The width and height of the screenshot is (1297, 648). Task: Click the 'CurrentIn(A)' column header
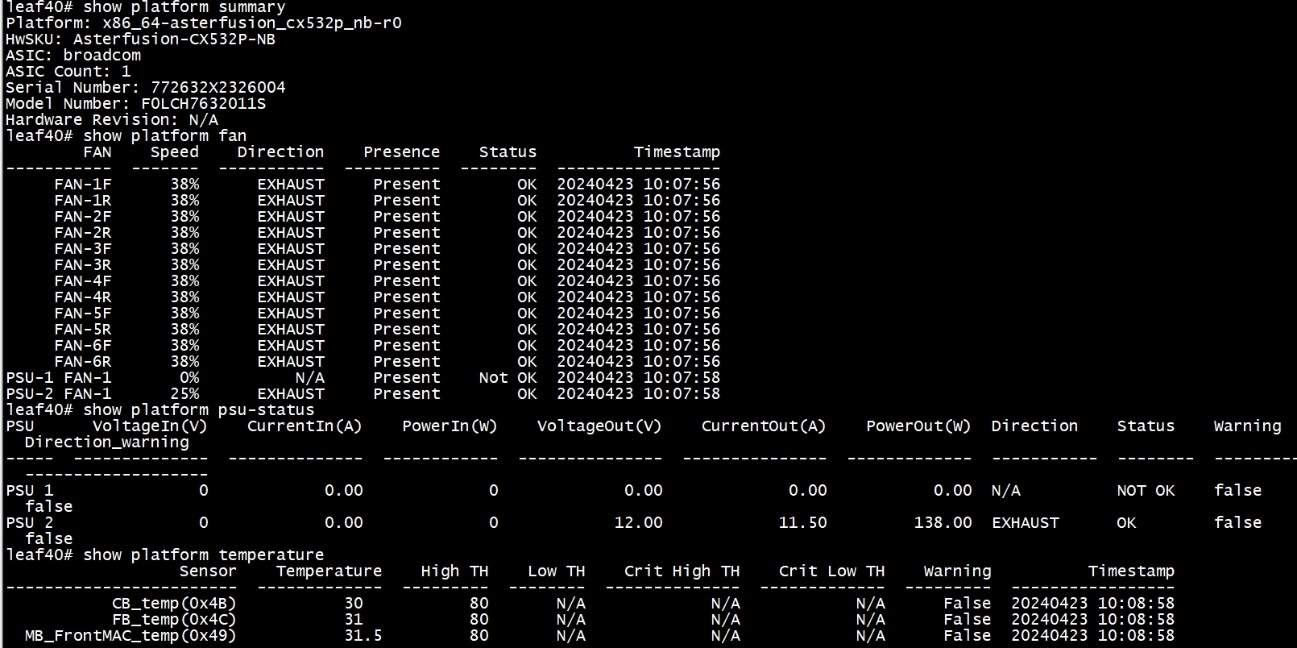pyautogui.click(x=305, y=426)
